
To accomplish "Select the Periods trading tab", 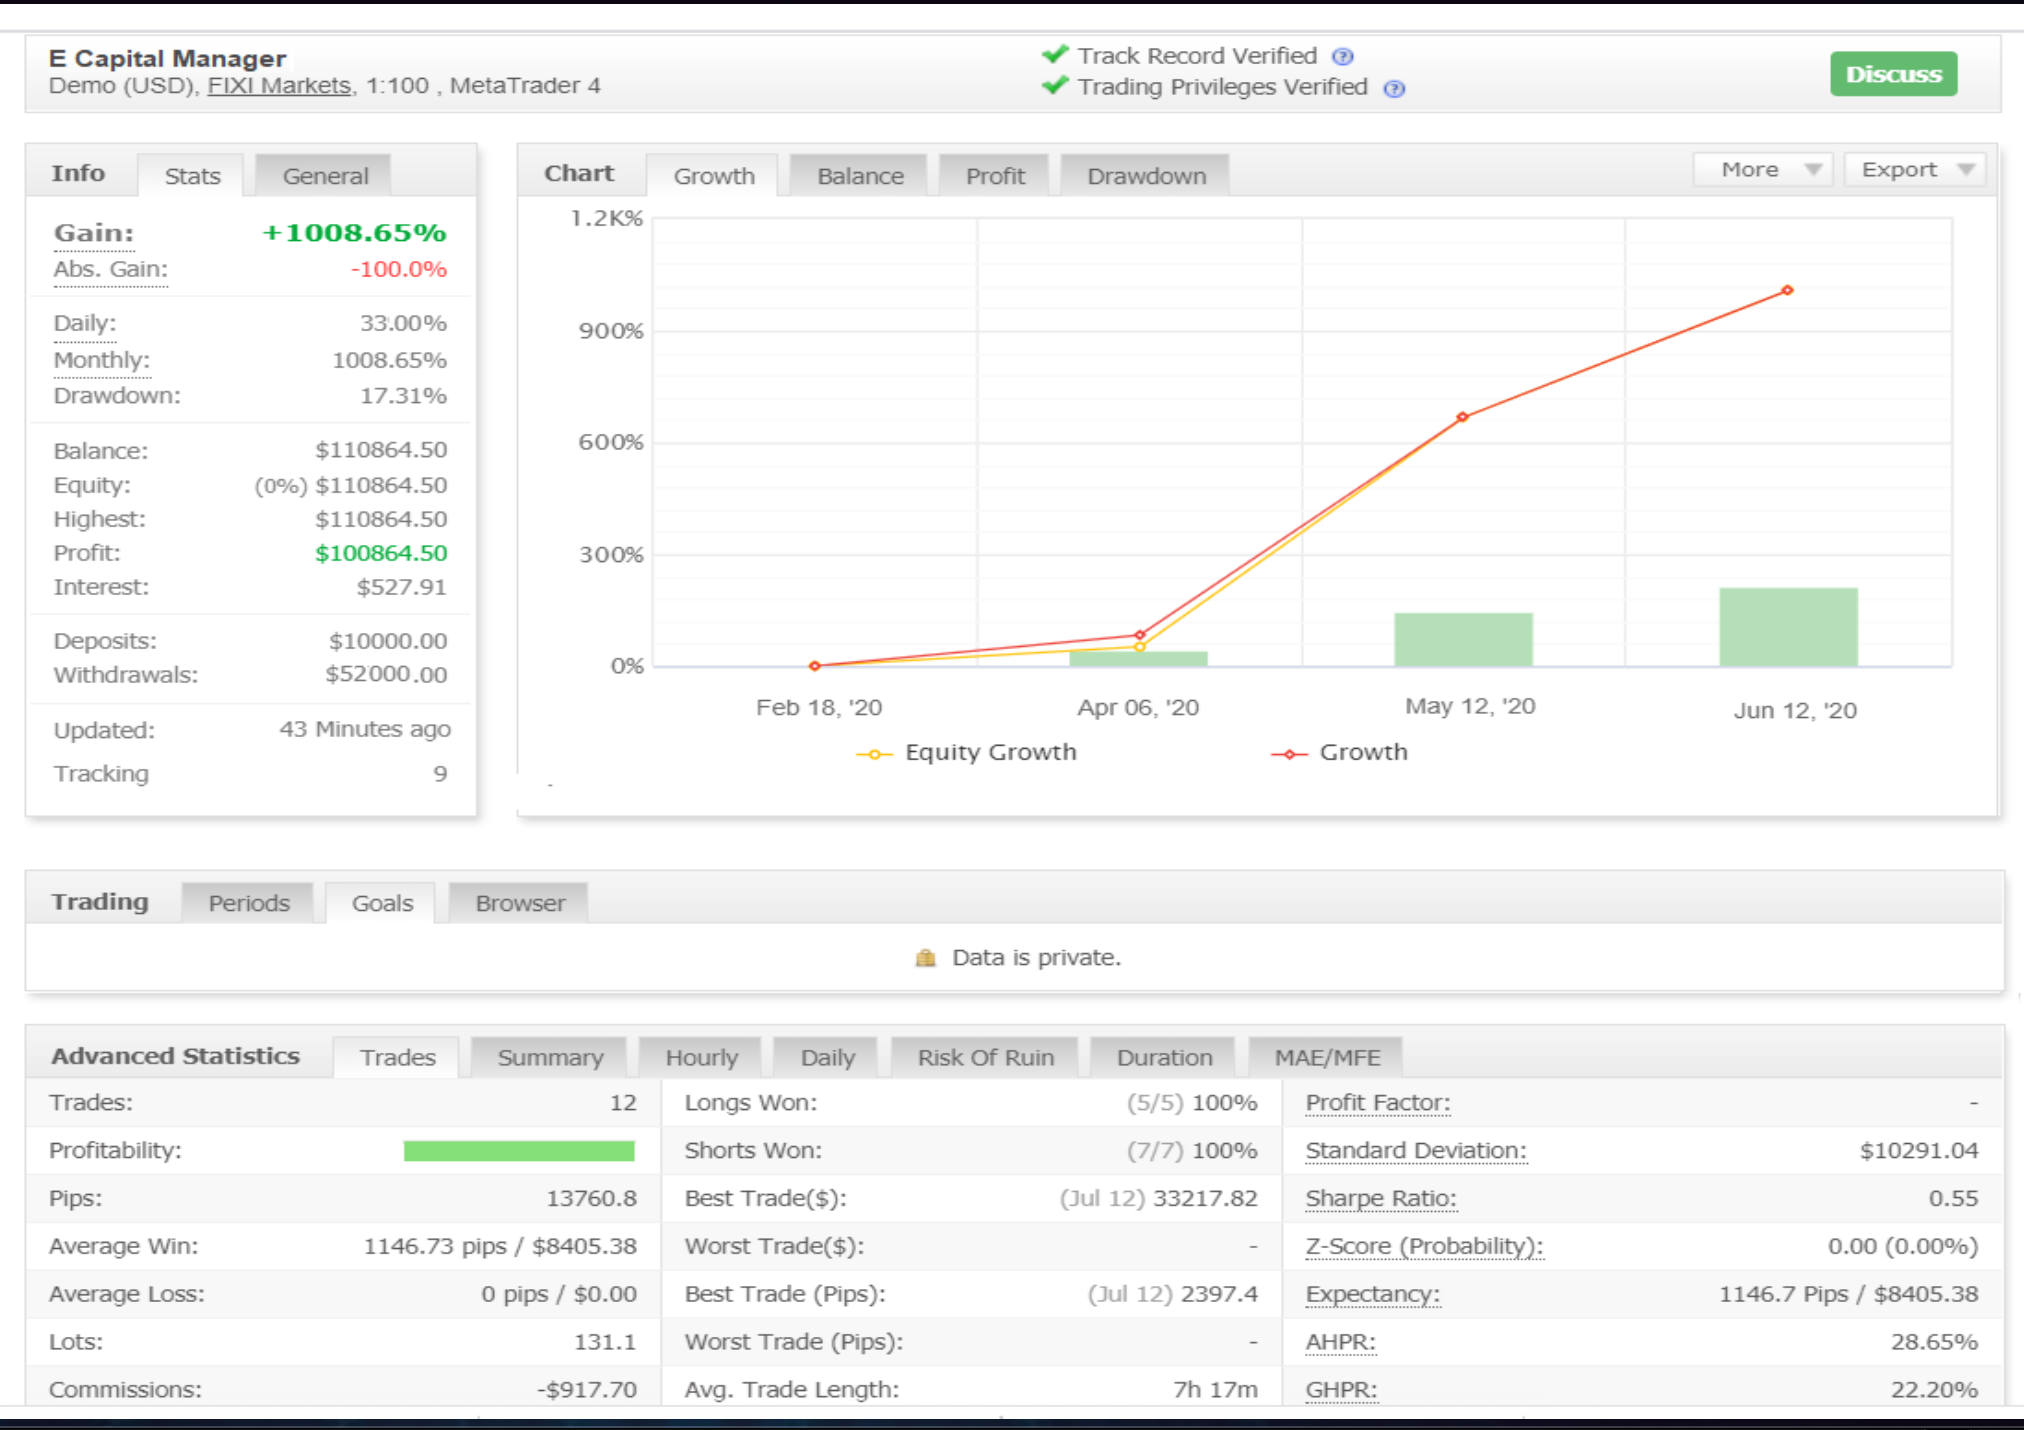I will coord(249,903).
